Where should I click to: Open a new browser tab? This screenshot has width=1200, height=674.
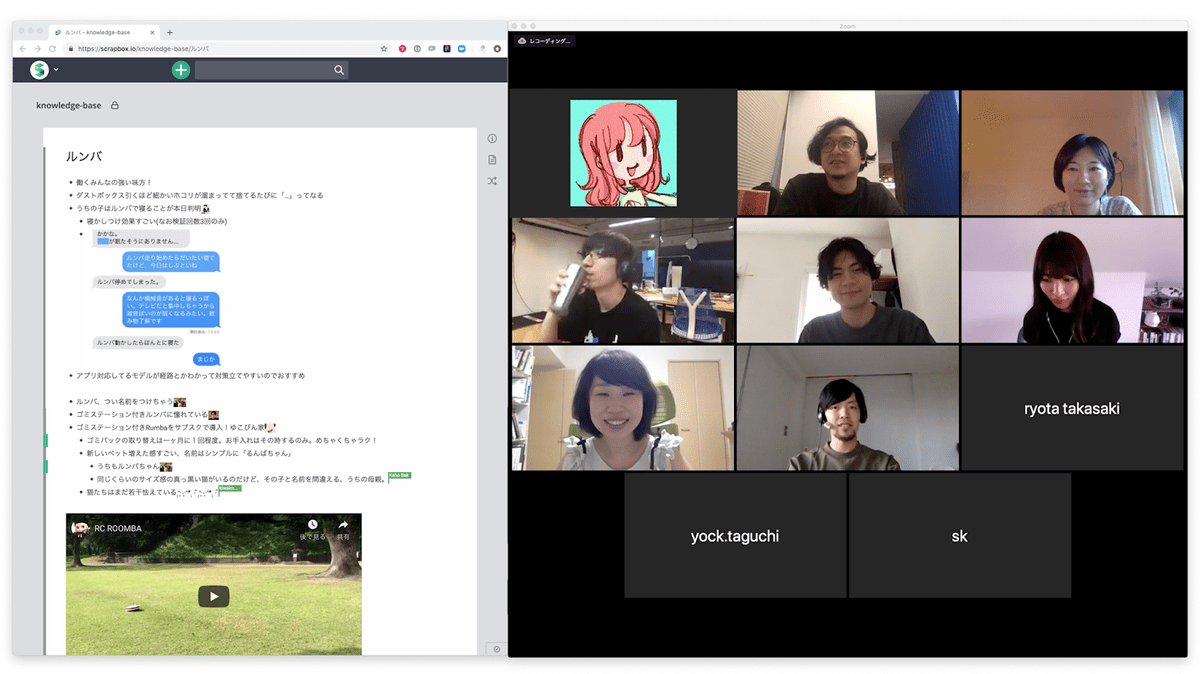pos(170,32)
